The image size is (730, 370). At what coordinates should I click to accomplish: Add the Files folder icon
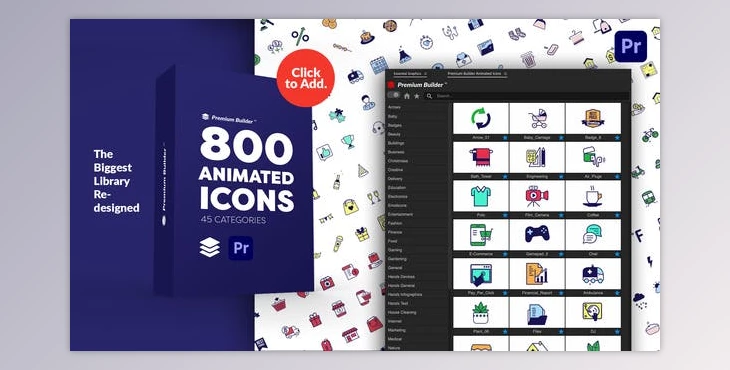point(537,313)
